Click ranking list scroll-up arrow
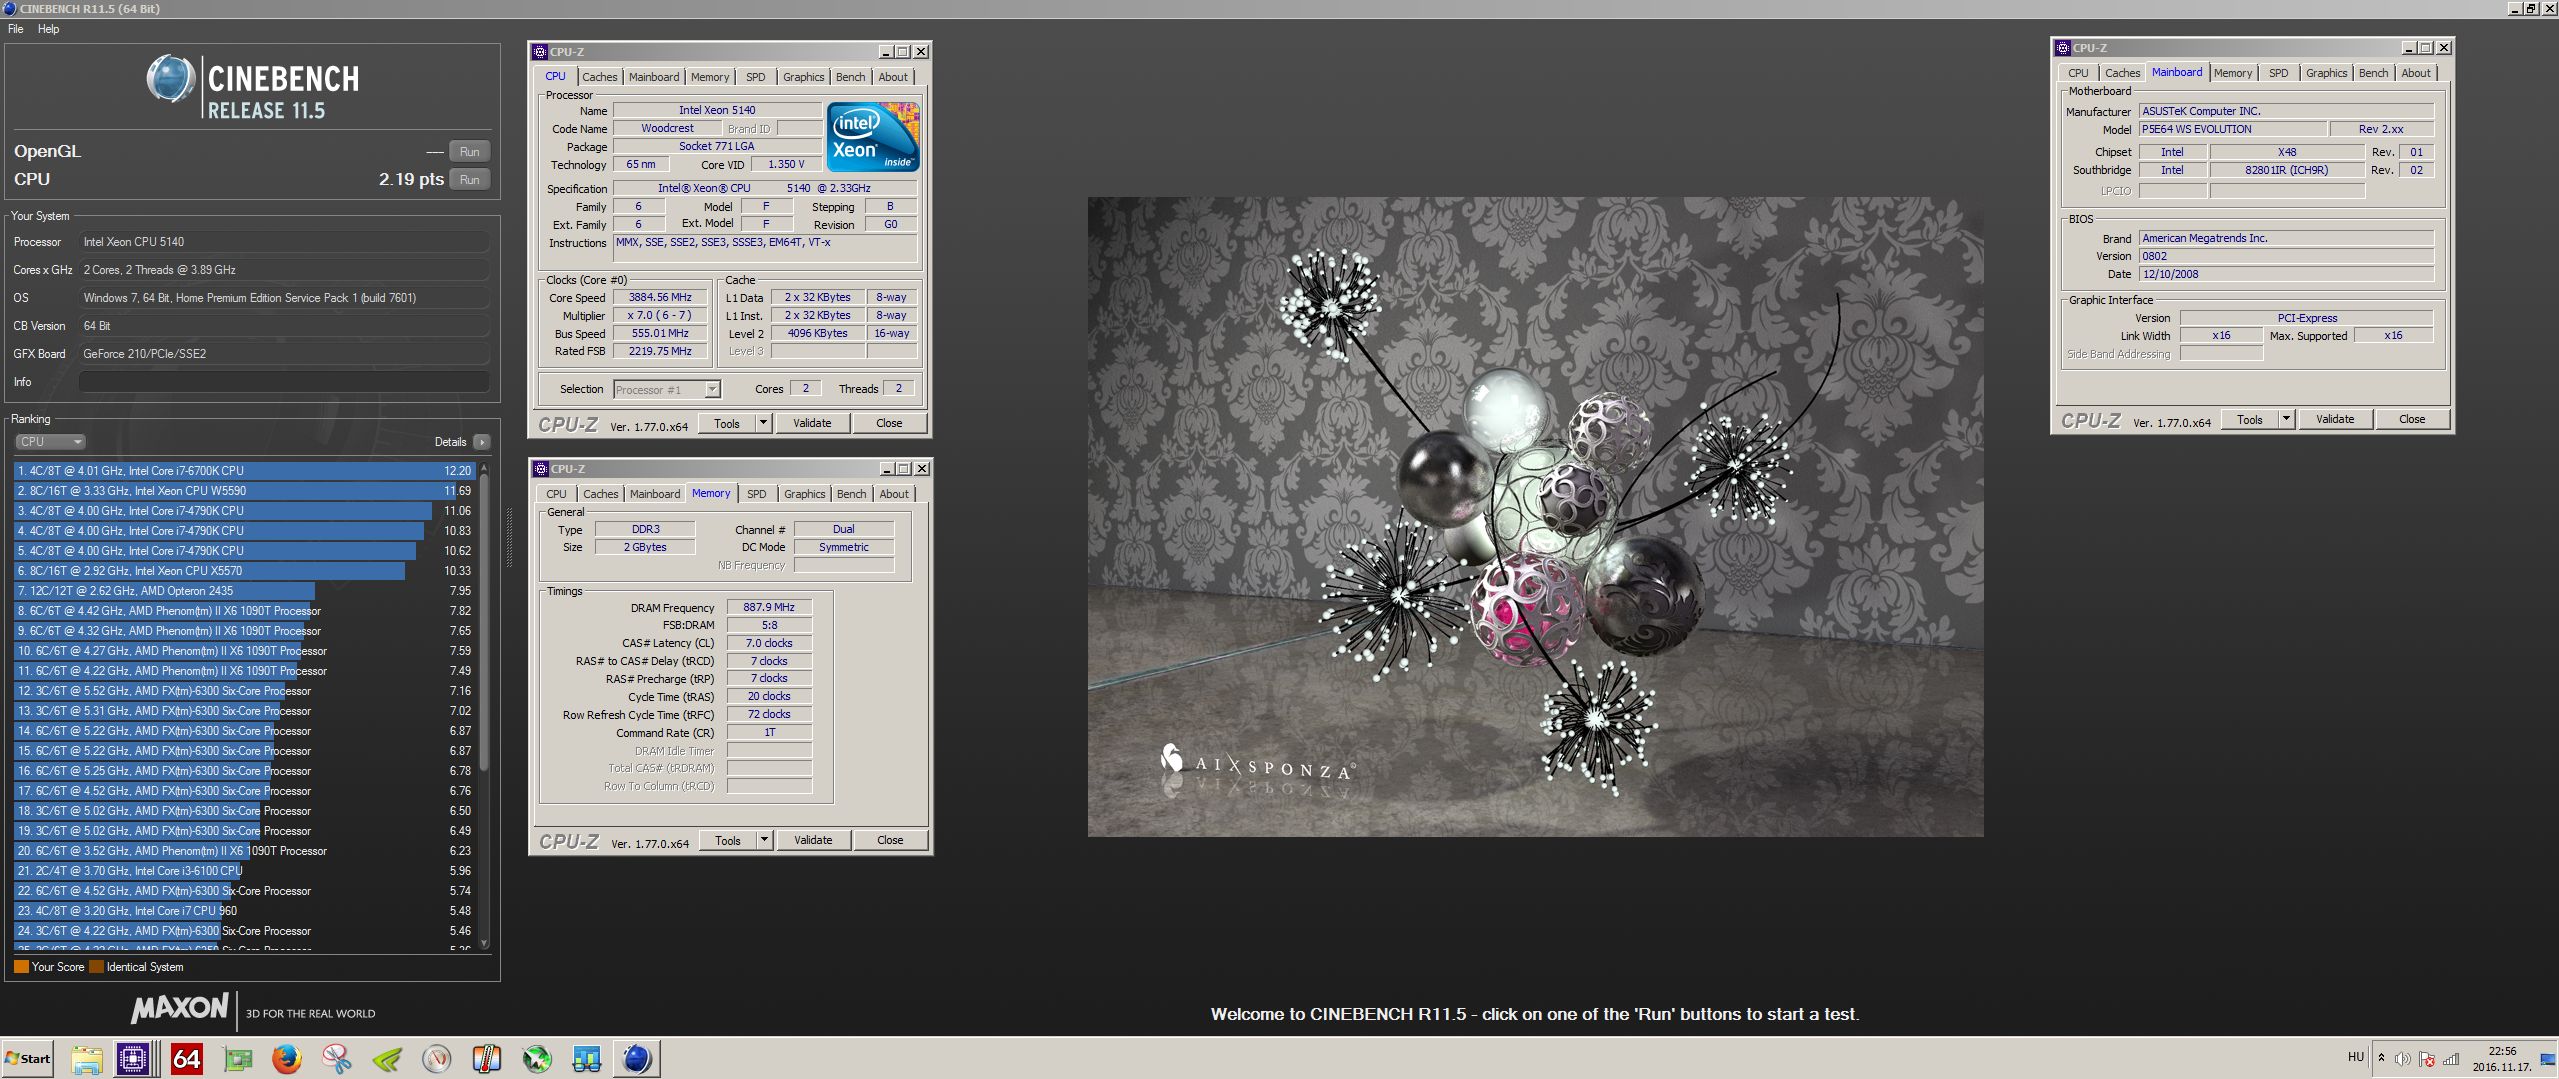This screenshot has width=2559, height=1079. [x=484, y=468]
